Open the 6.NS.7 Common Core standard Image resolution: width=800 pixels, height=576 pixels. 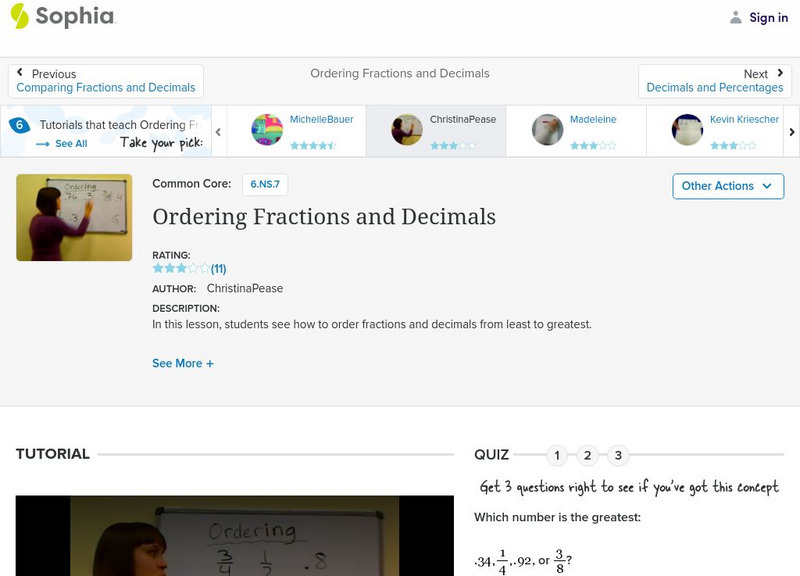tap(265, 184)
